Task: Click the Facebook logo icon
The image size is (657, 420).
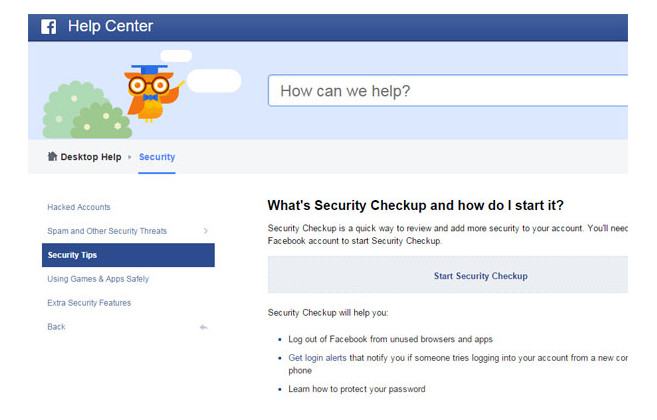Action: click(48, 27)
